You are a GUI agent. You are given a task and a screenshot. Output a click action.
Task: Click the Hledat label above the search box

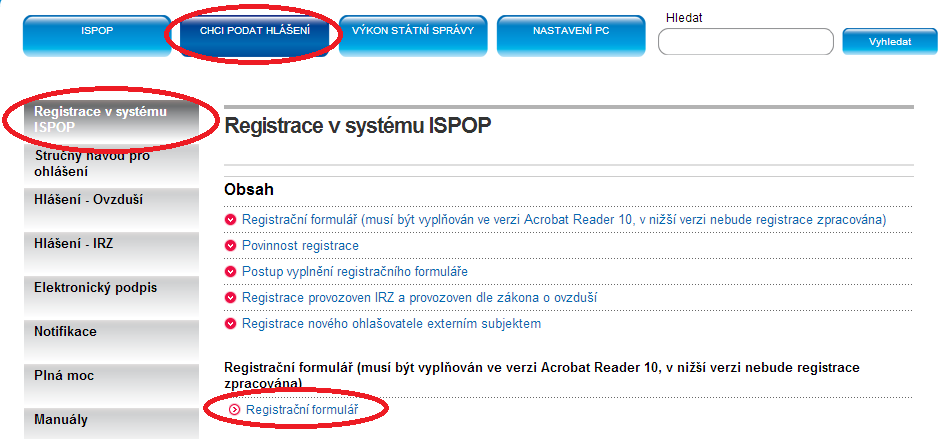[x=684, y=18]
